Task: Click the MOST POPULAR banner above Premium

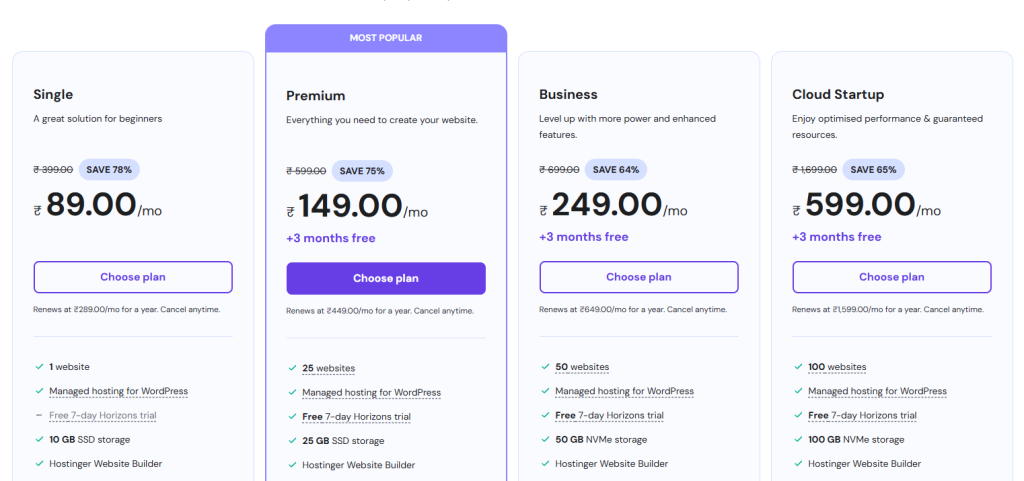Action: coord(386,38)
